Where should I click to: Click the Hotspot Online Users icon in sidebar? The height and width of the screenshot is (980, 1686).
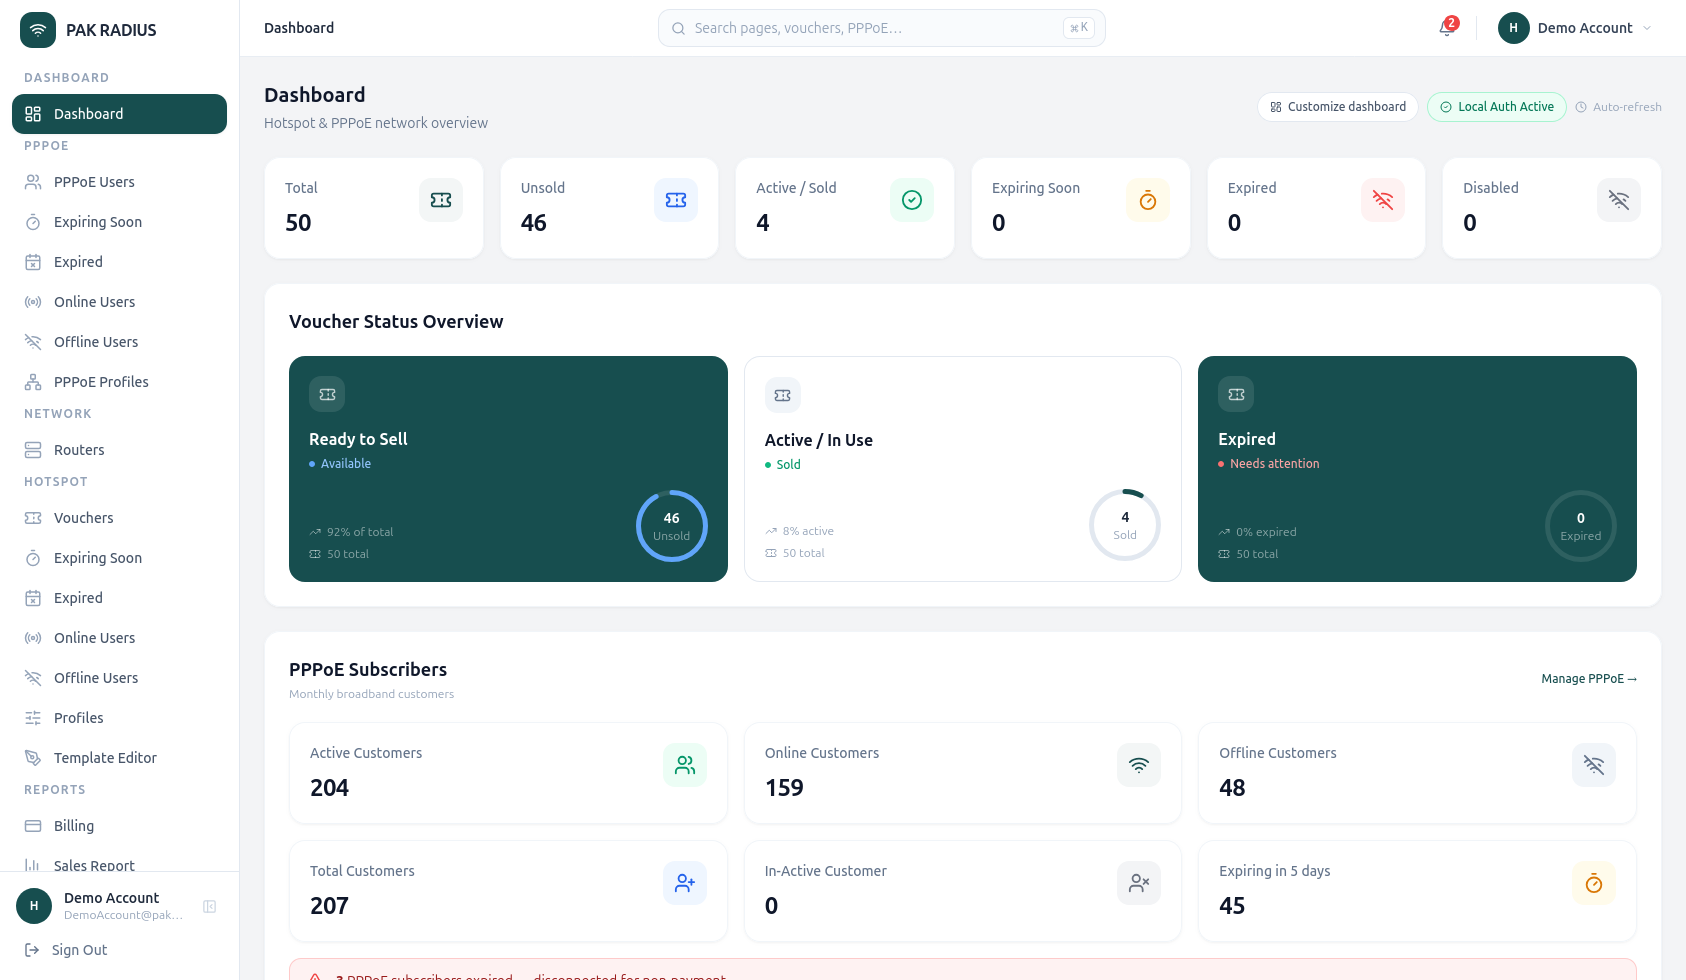[33, 638]
